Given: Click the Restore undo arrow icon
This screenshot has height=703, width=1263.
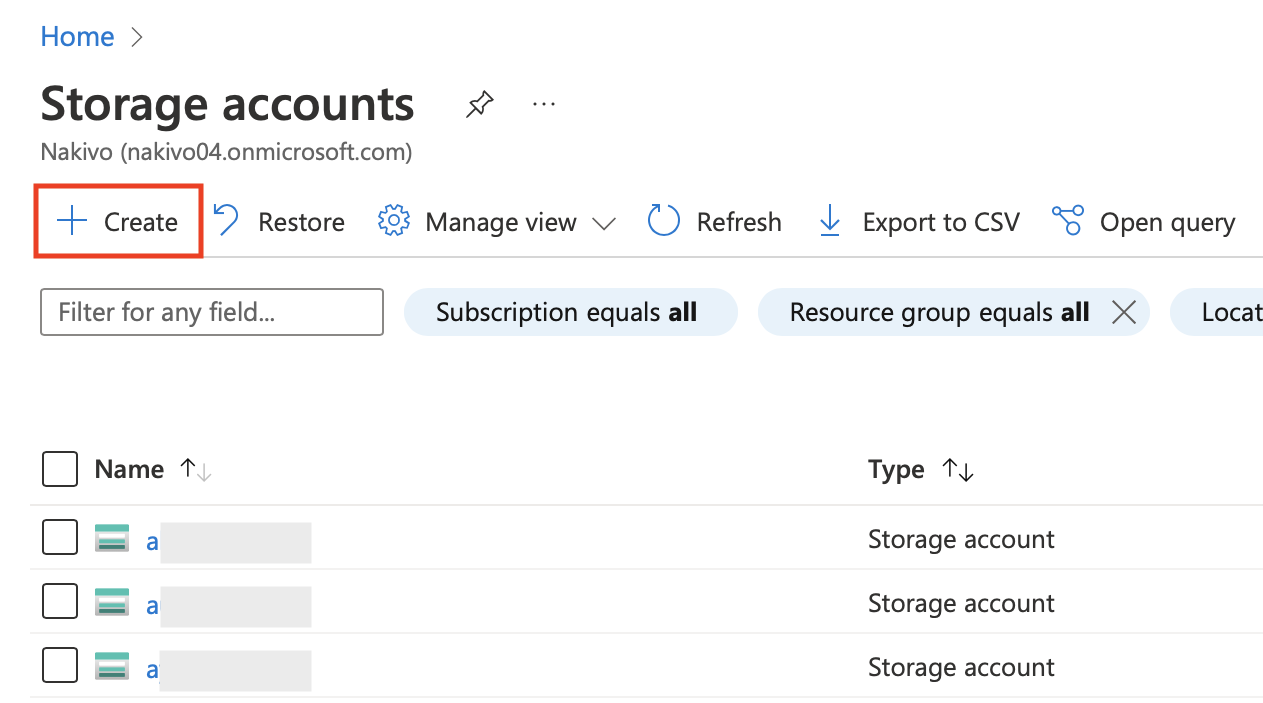Looking at the screenshot, I should click(227, 221).
